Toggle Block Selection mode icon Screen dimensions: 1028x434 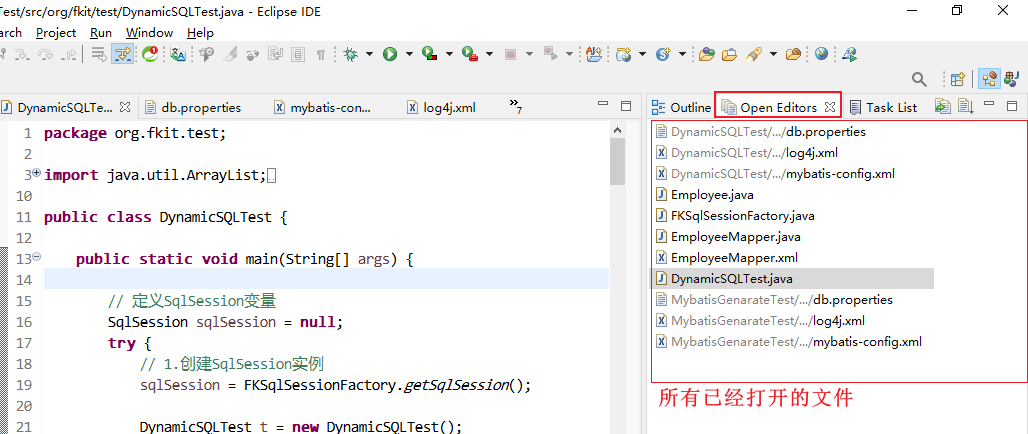(x=298, y=54)
